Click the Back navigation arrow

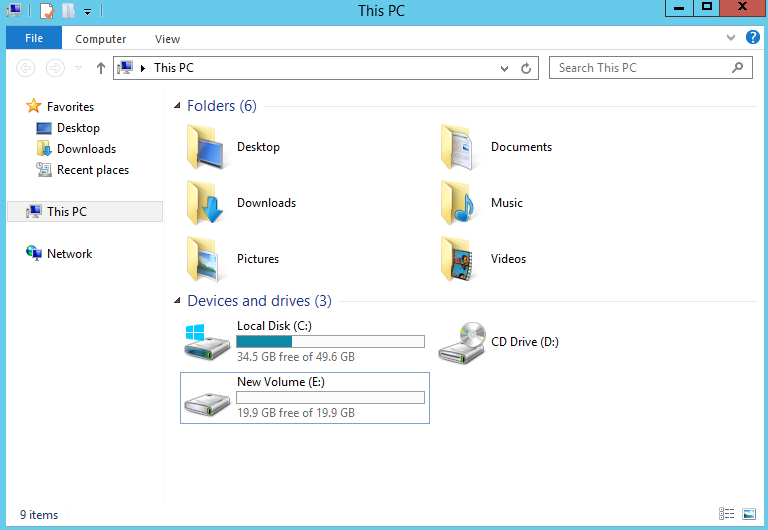pyautogui.click(x=25, y=68)
